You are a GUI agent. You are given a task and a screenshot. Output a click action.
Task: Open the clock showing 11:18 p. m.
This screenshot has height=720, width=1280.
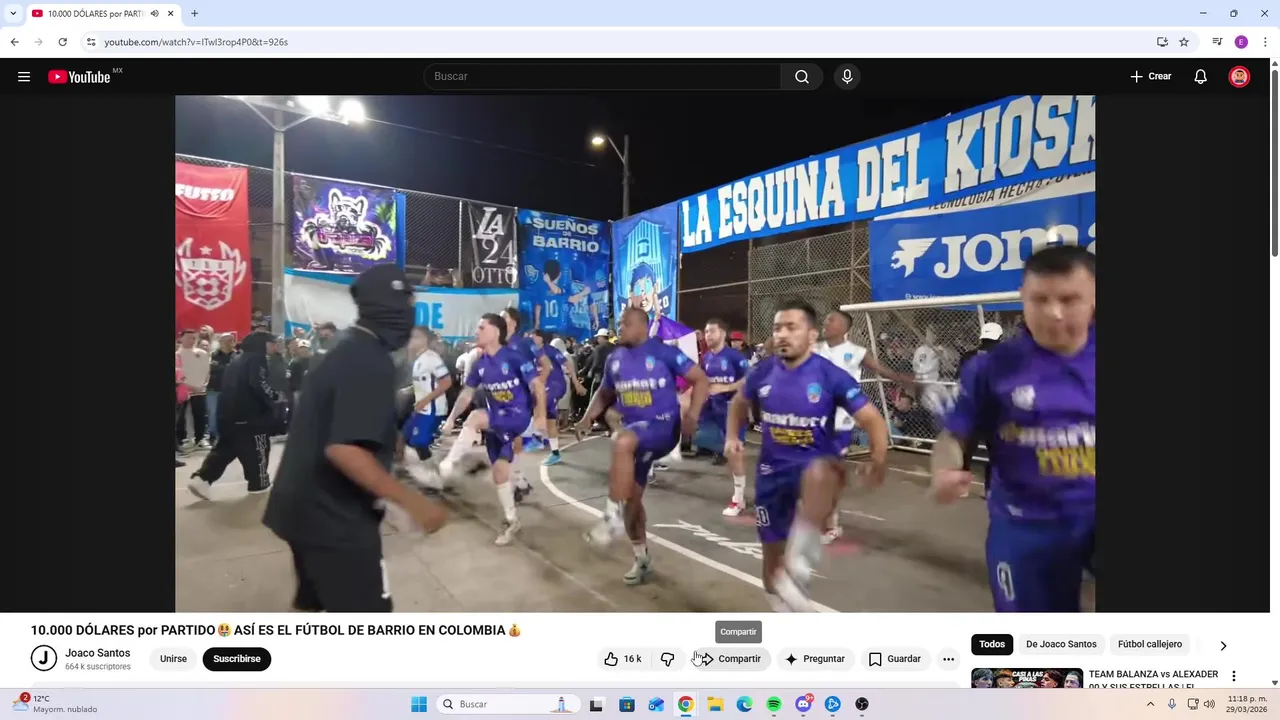[x=1246, y=704]
